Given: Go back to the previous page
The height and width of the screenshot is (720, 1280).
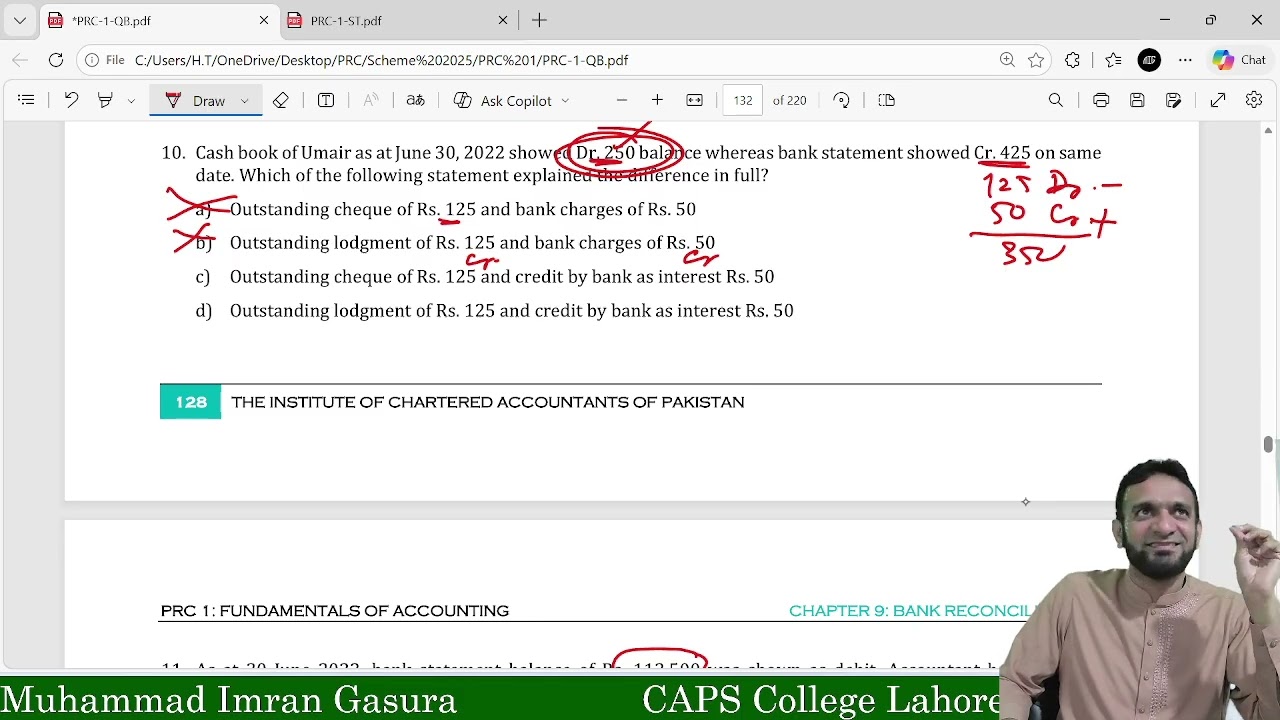Looking at the screenshot, I should click(20, 60).
